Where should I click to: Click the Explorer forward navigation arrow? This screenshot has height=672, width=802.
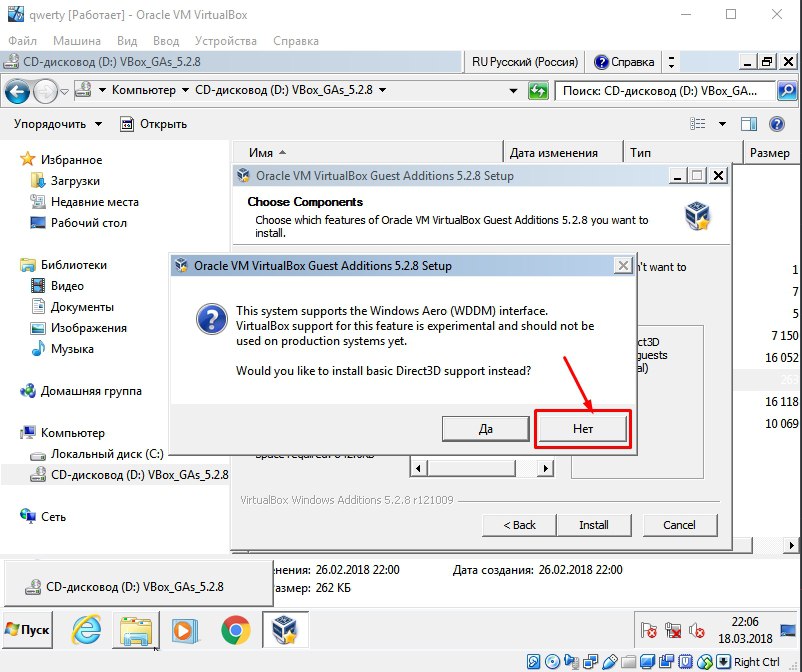pyautogui.click(x=45, y=92)
